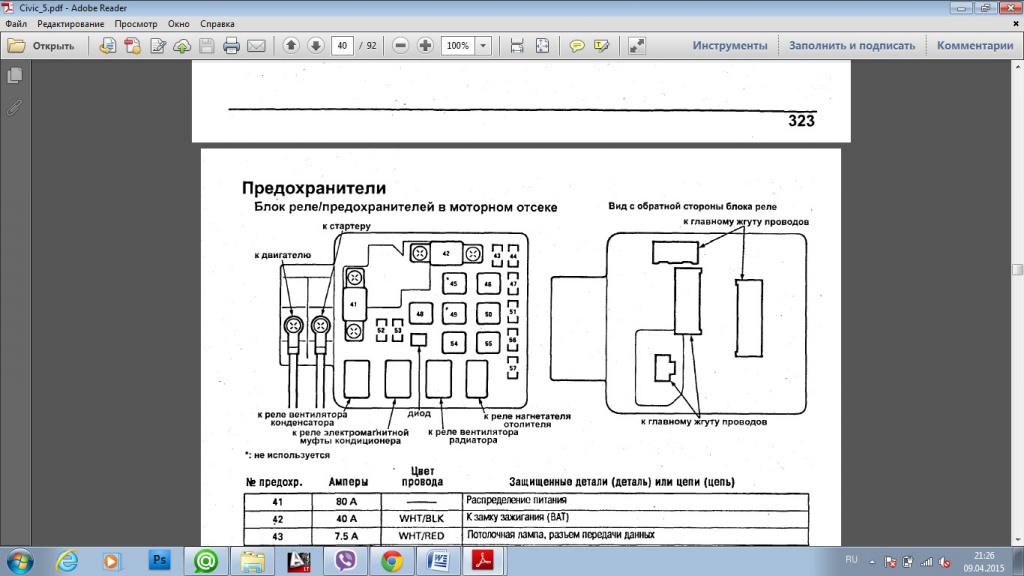Zoom out with the minus button
Viewport: 1024px width, 576px height.
pyautogui.click(x=401, y=46)
